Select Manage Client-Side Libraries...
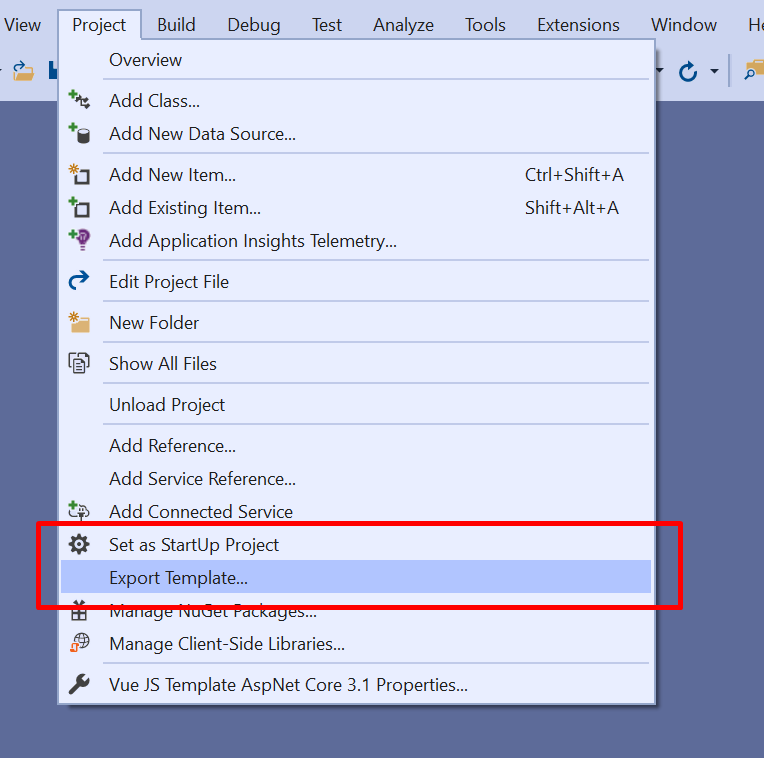This screenshot has height=758, width=764. [x=356, y=644]
